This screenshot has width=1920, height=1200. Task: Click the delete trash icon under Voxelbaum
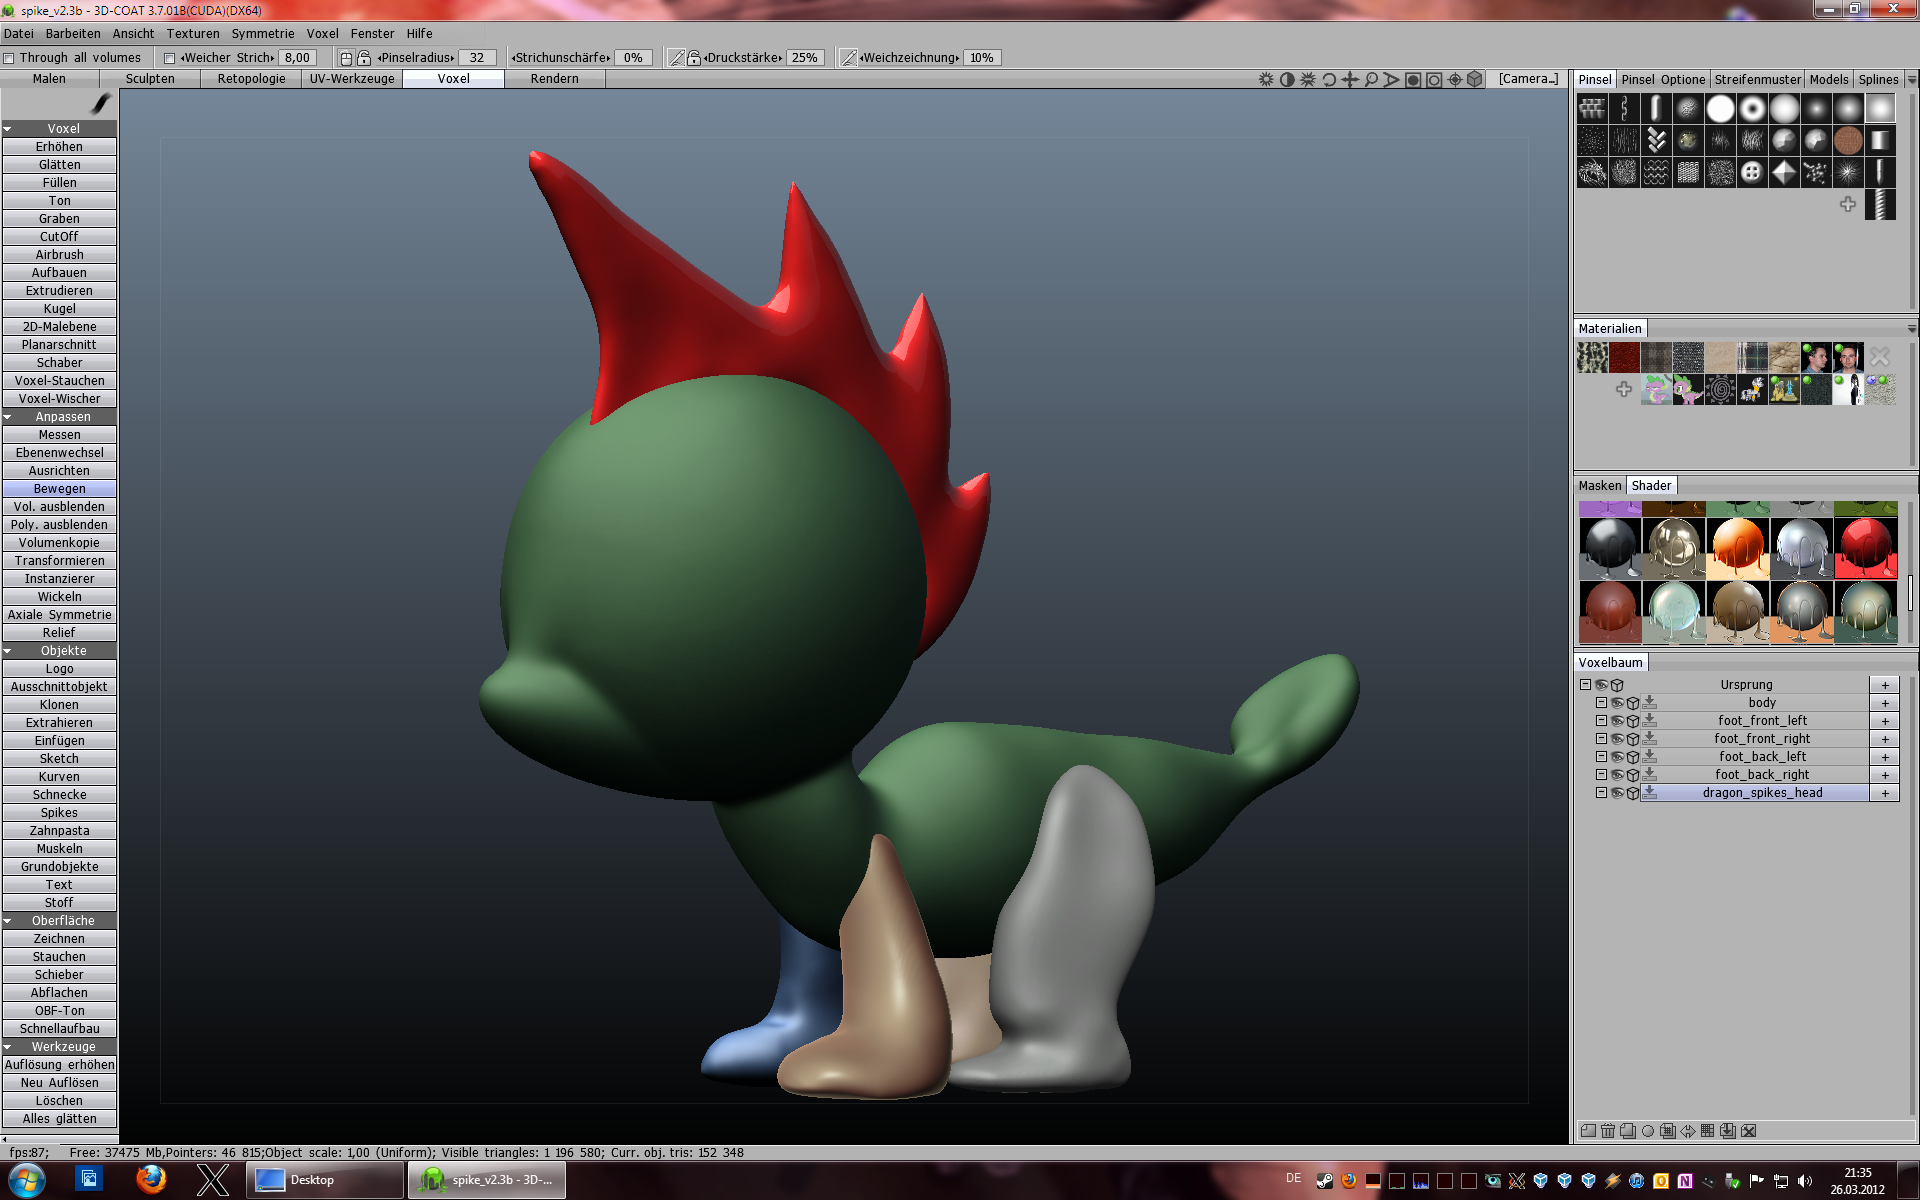click(x=1608, y=1131)
